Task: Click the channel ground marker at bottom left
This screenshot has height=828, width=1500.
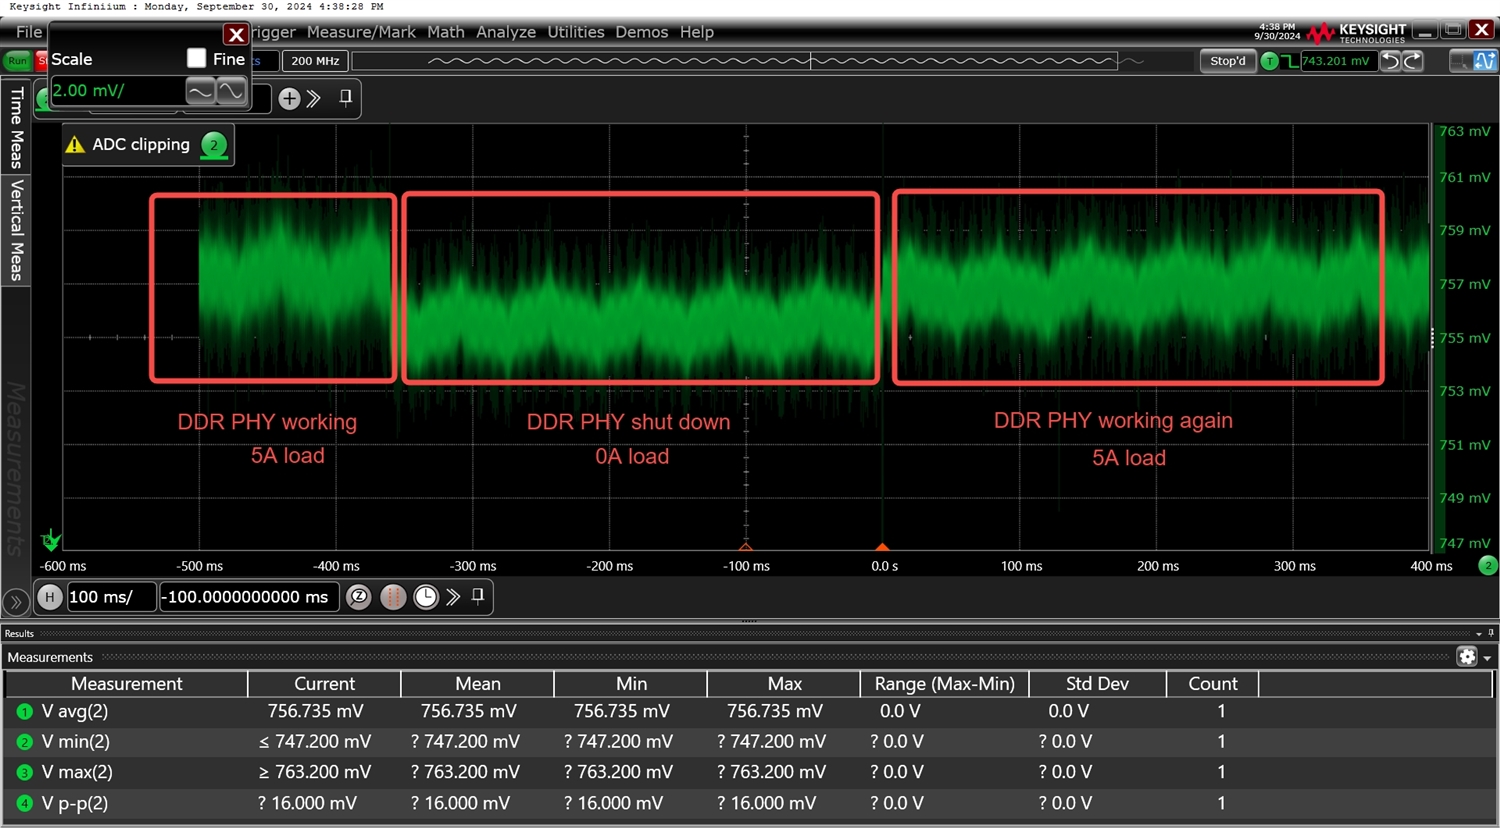Action: [50, 541]
